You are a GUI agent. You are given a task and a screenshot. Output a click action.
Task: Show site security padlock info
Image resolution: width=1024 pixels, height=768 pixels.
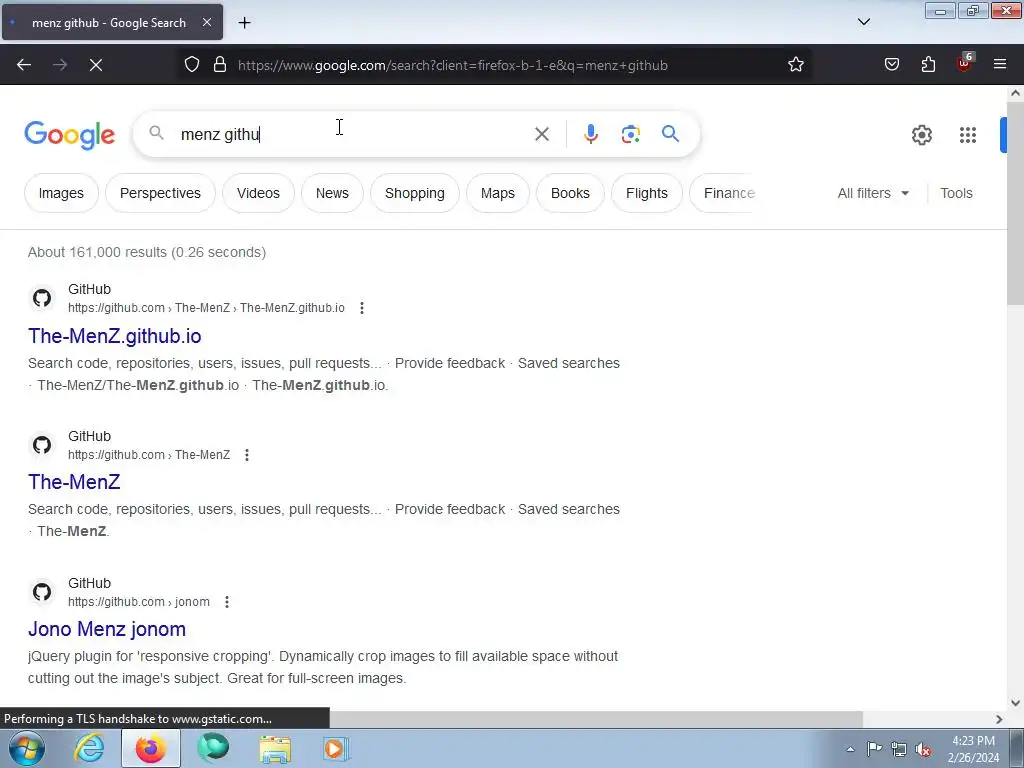point(220,65)
